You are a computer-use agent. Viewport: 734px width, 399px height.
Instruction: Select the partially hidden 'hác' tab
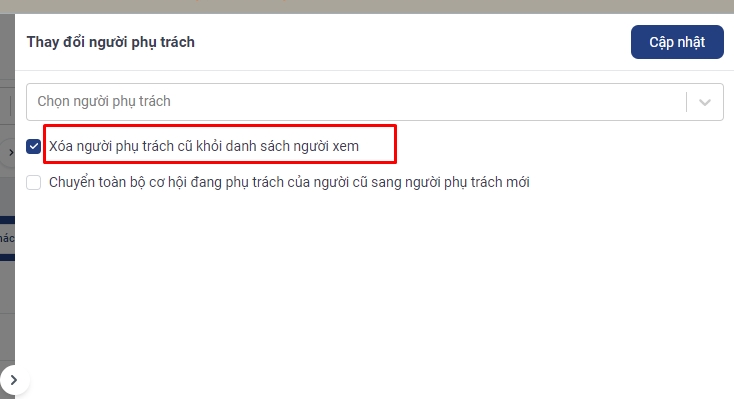click(7, 238)
